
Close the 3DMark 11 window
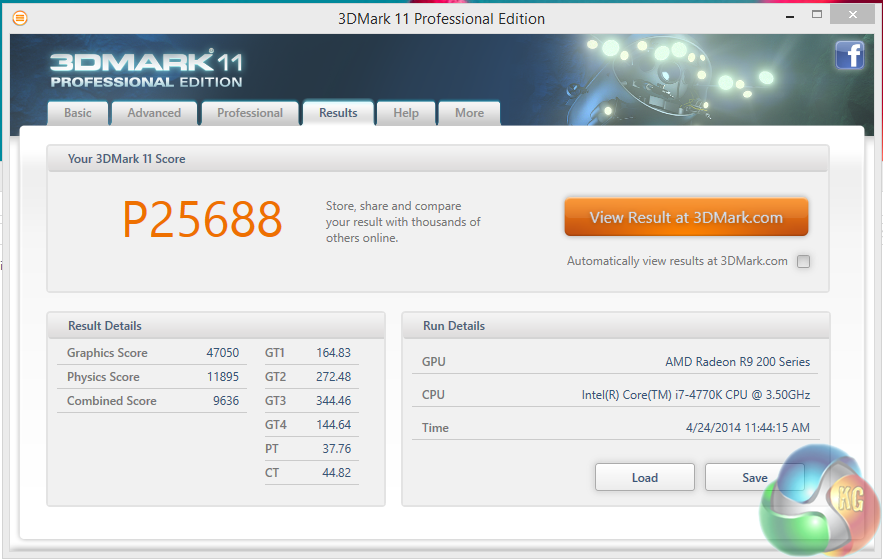point(853,15)
